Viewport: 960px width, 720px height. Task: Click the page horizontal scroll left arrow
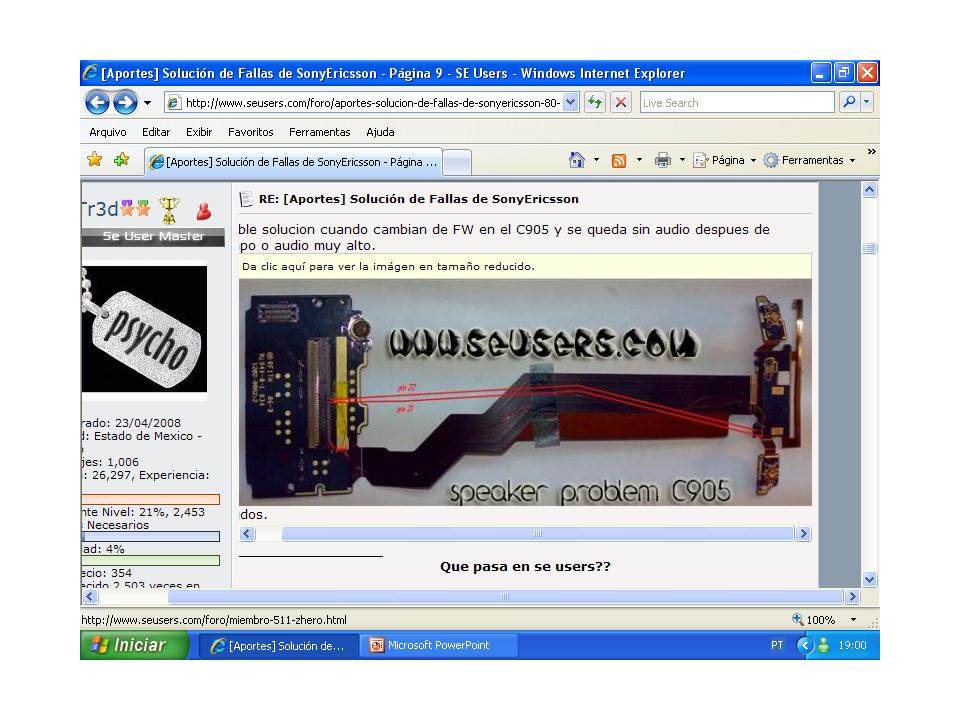click(x=90, y=596)
